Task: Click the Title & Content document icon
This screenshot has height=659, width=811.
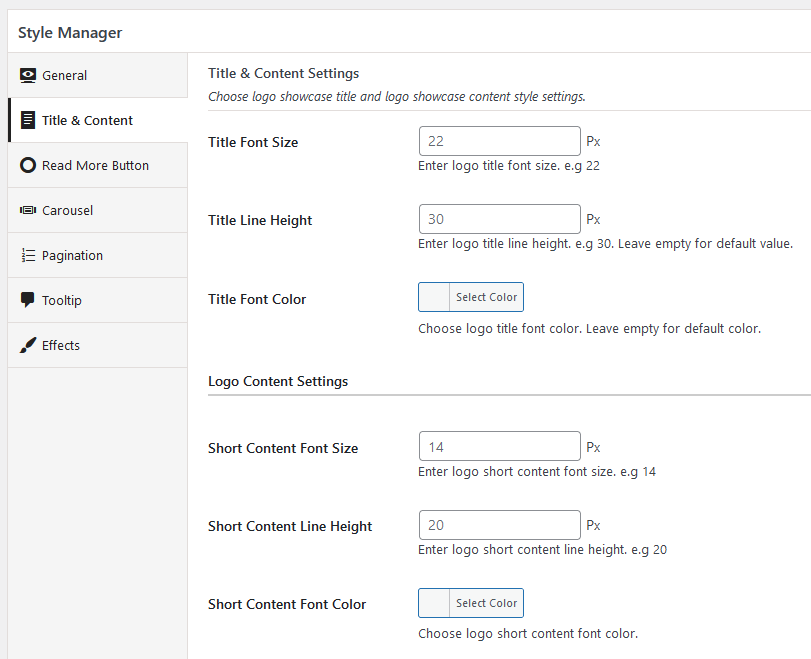Action: [28, 120]
